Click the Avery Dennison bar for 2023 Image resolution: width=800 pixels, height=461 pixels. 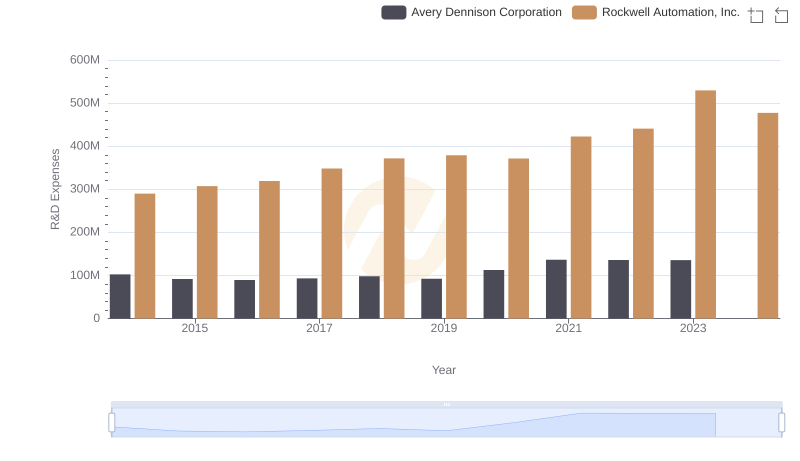pos(681,289)
